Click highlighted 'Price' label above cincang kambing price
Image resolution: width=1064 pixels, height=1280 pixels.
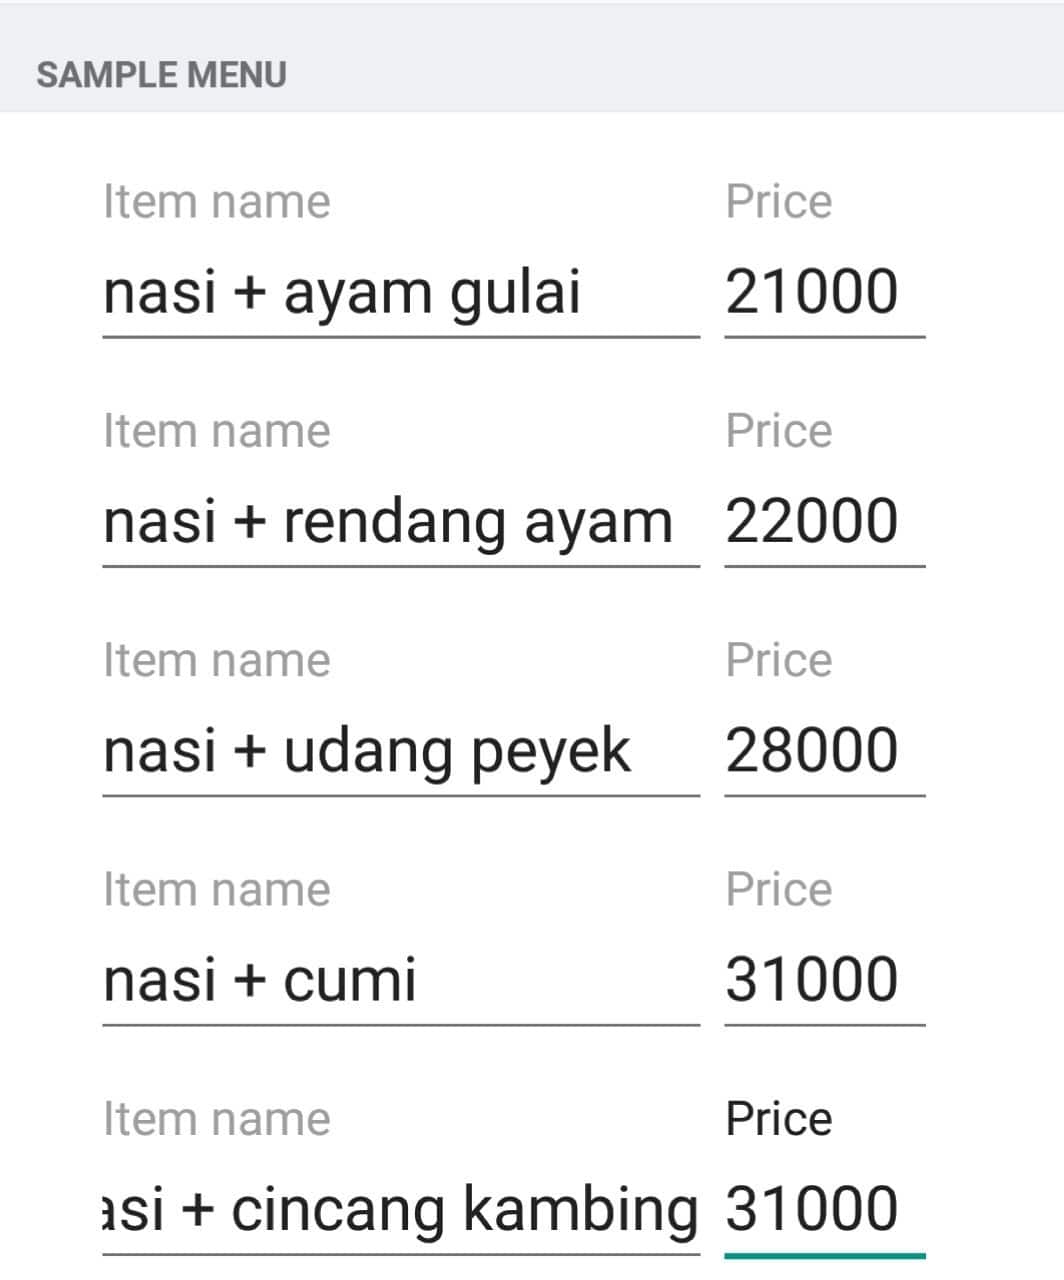pos(778,1118)
